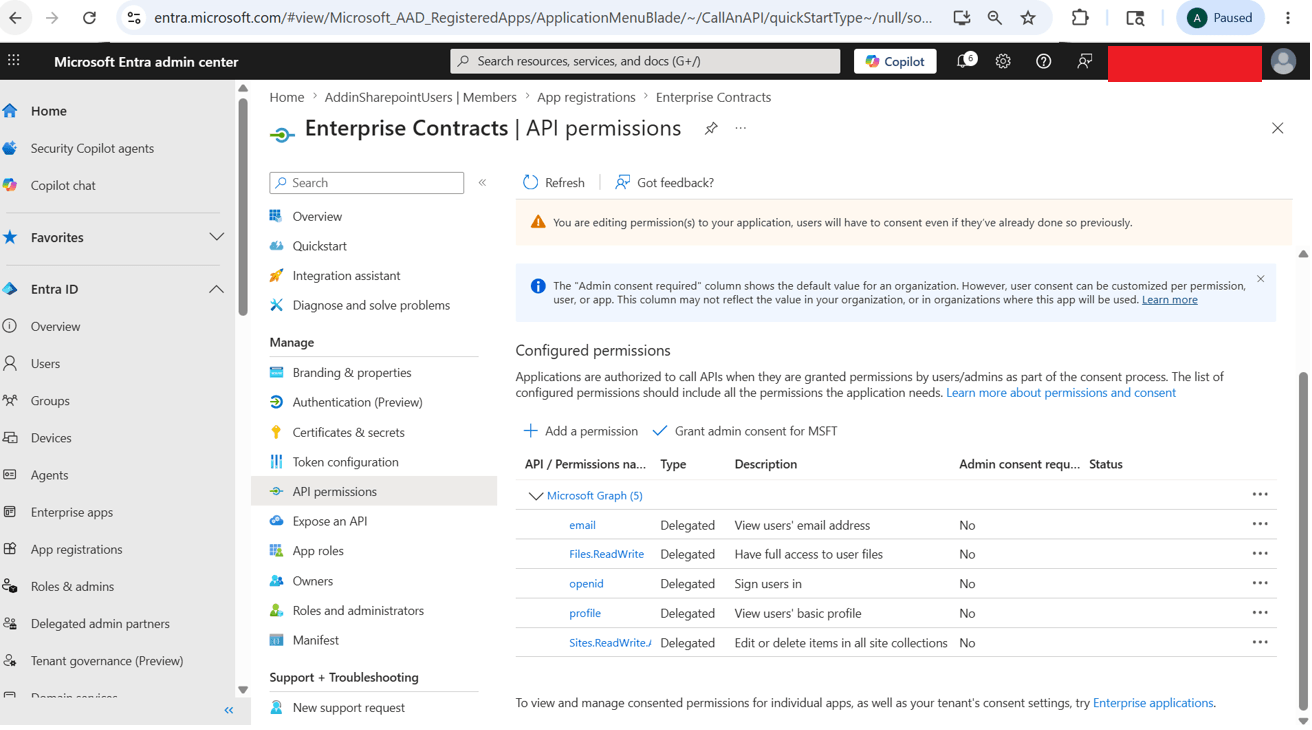Open the blade's more options ellipsis

741,128
